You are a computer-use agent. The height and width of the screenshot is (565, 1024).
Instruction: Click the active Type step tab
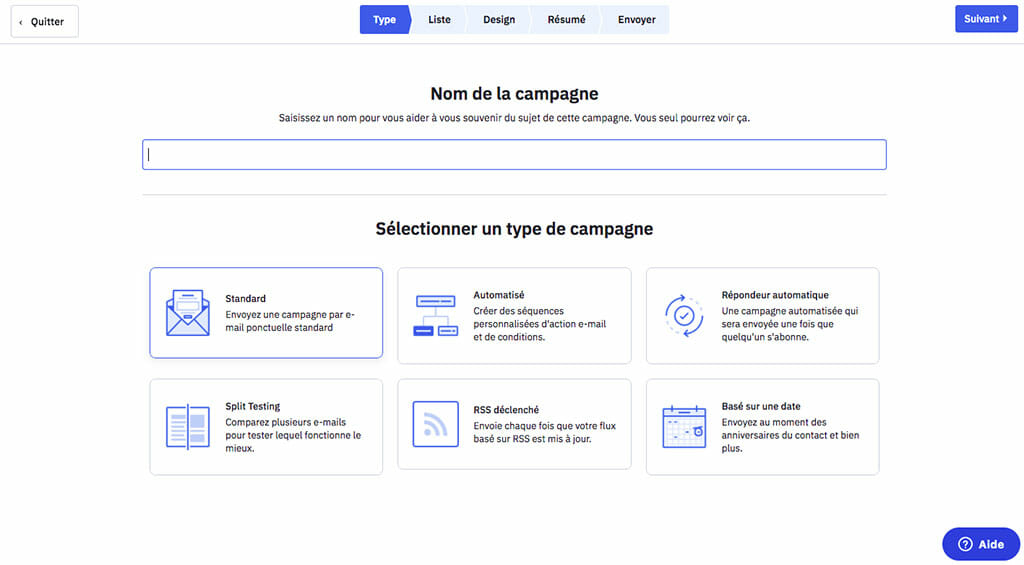[385, 20]
